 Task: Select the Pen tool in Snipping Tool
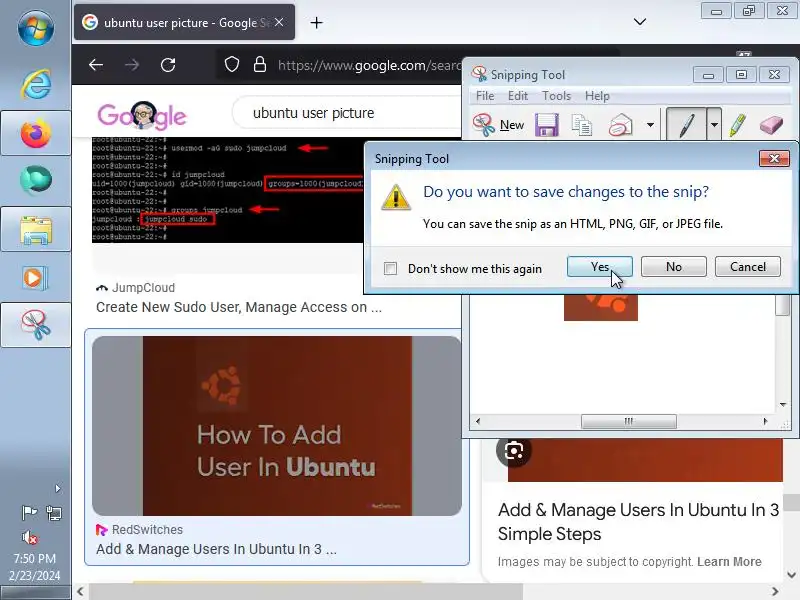pyautogui.click(x=686, y=124)
